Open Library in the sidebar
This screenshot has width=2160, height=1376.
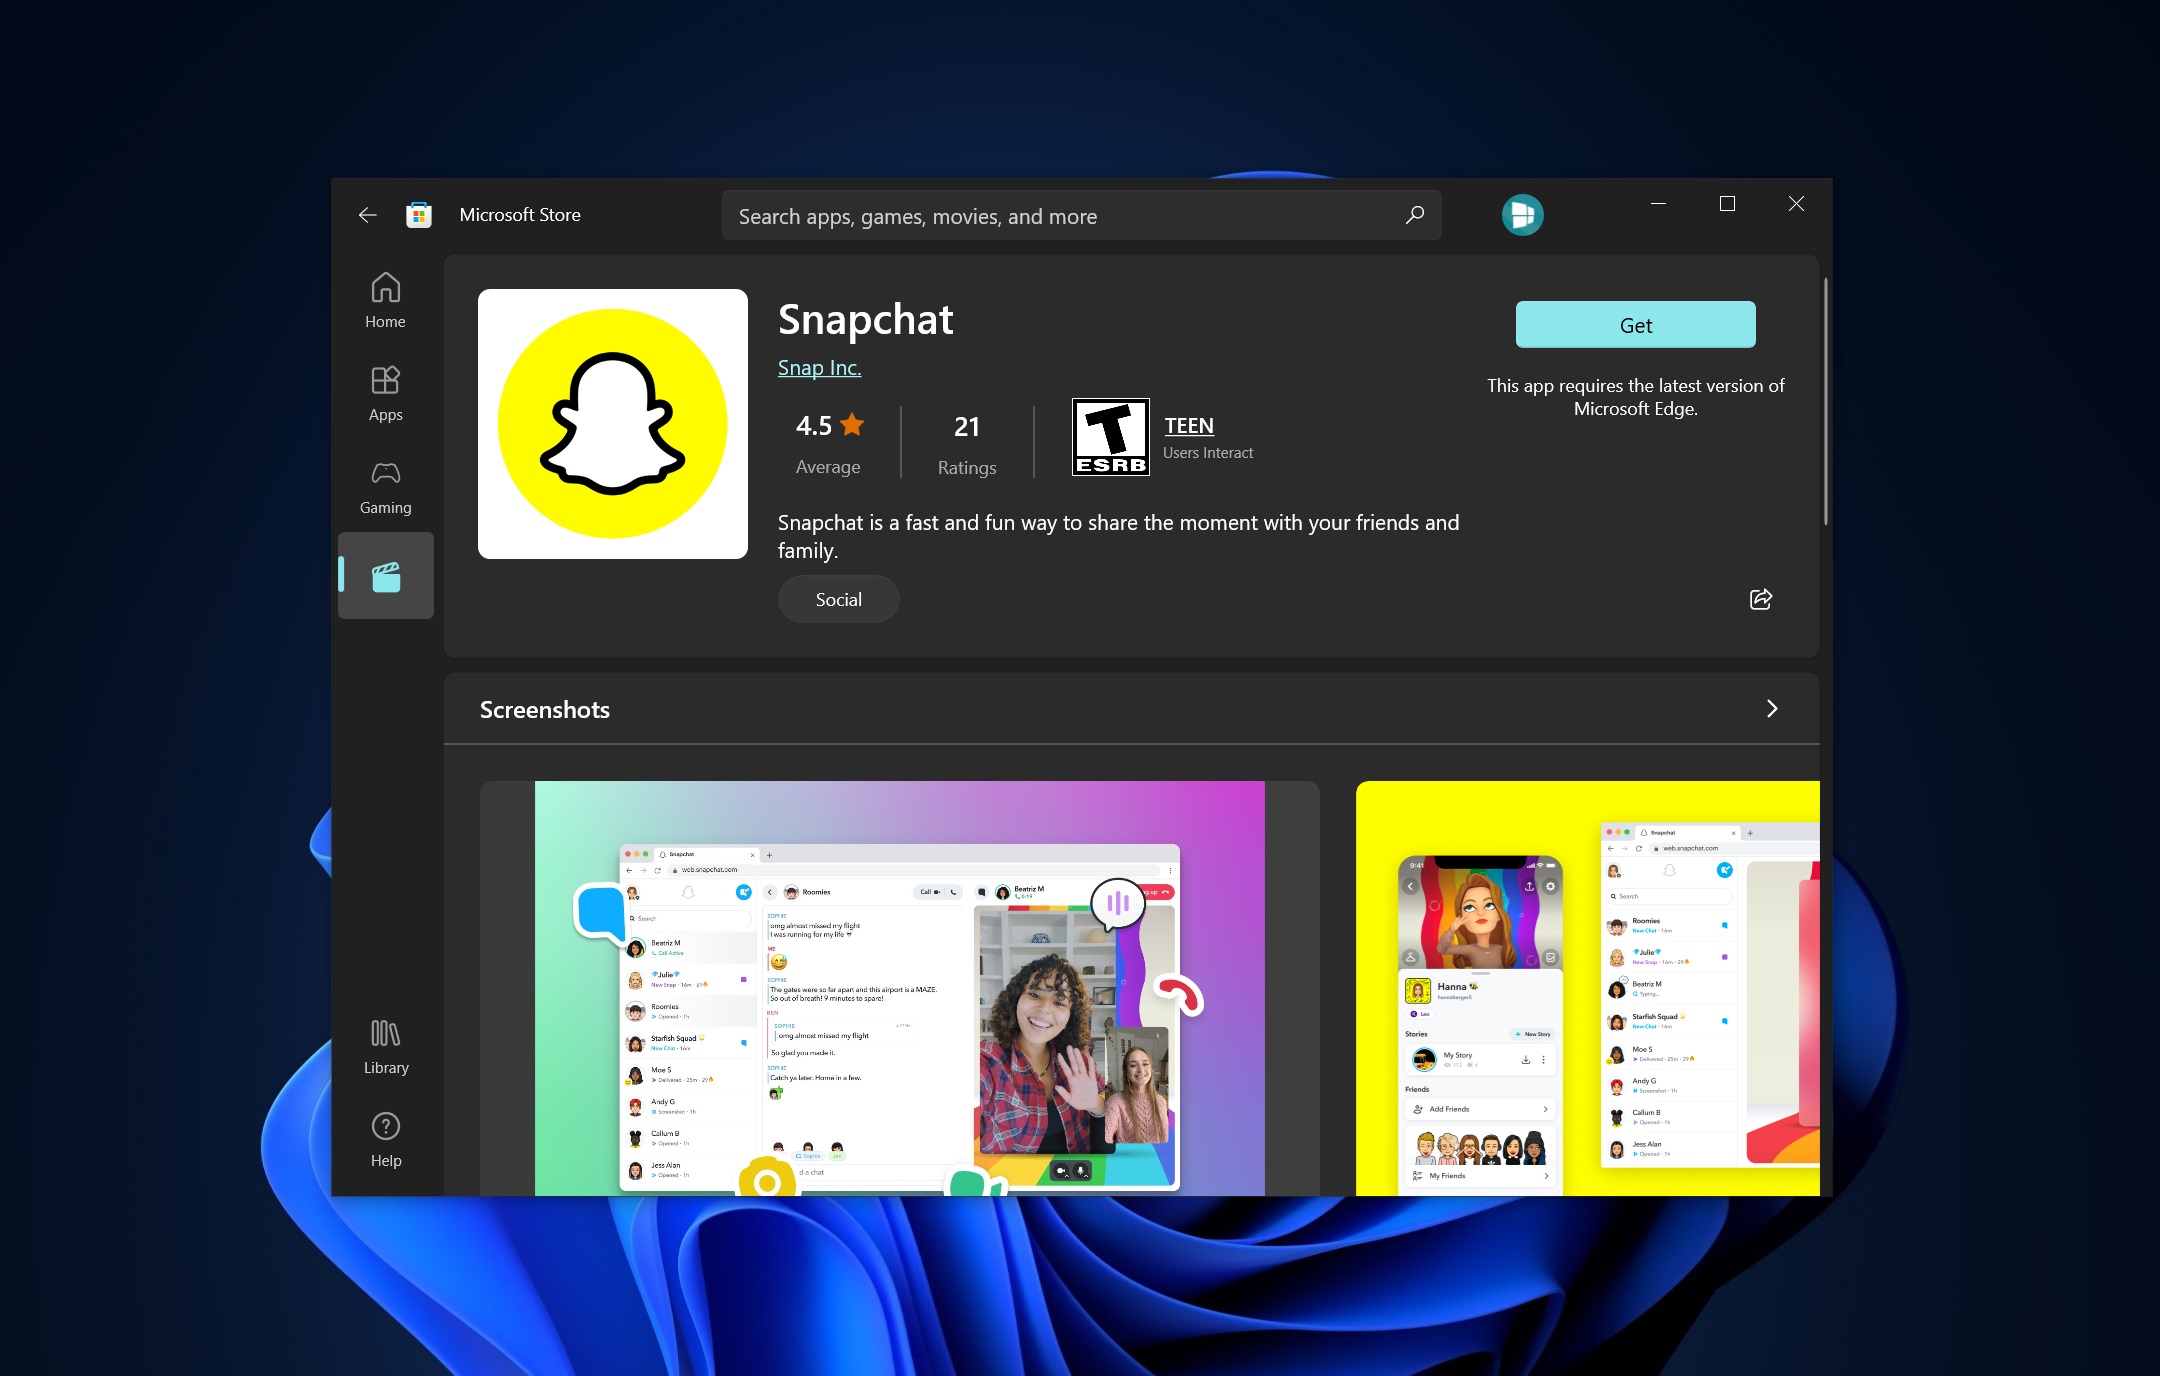pyautogui.click(x=386, y=1047)
